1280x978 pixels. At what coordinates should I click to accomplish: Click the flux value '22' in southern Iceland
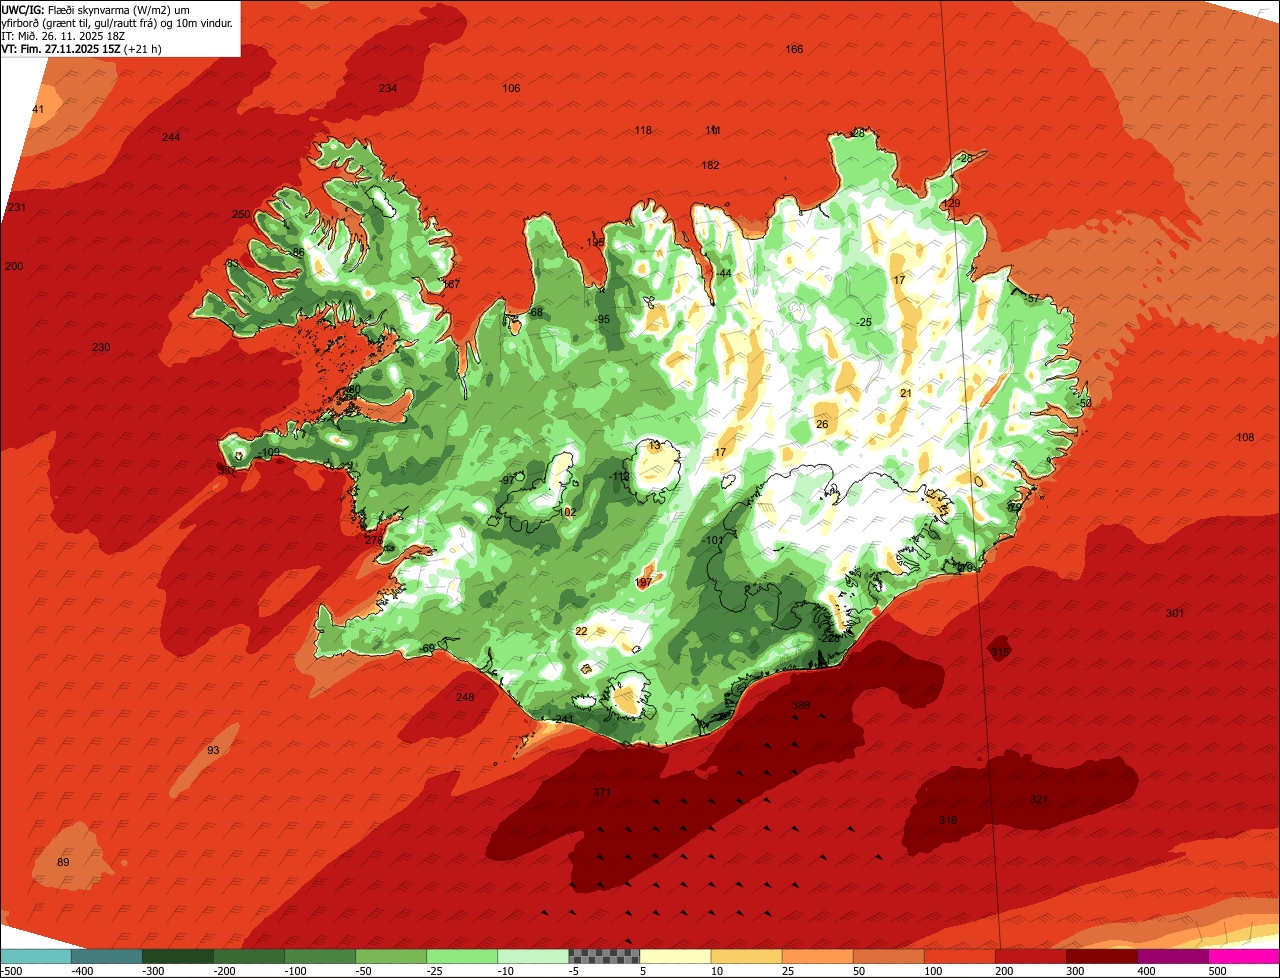click(x=582, y=631)
